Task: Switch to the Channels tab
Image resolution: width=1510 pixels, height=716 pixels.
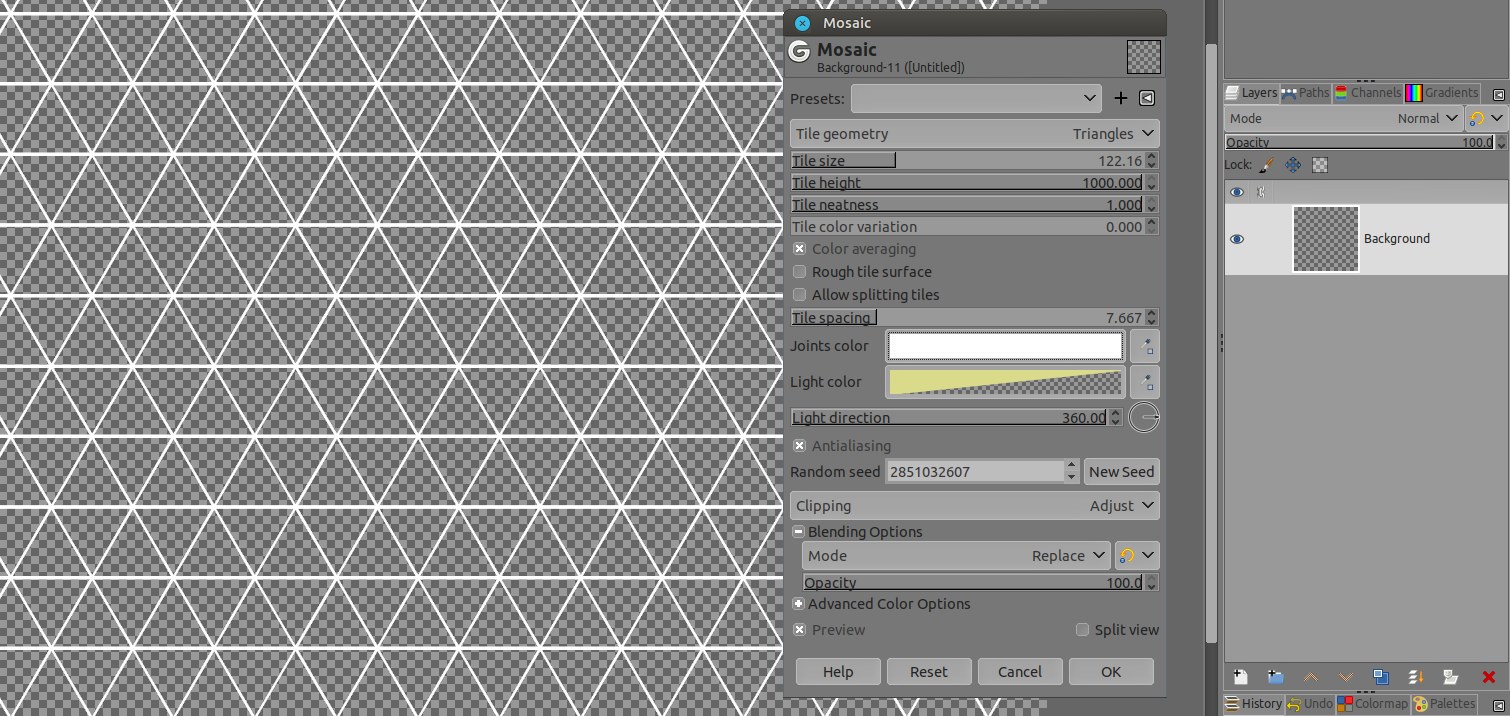Action: [1367, 93]
